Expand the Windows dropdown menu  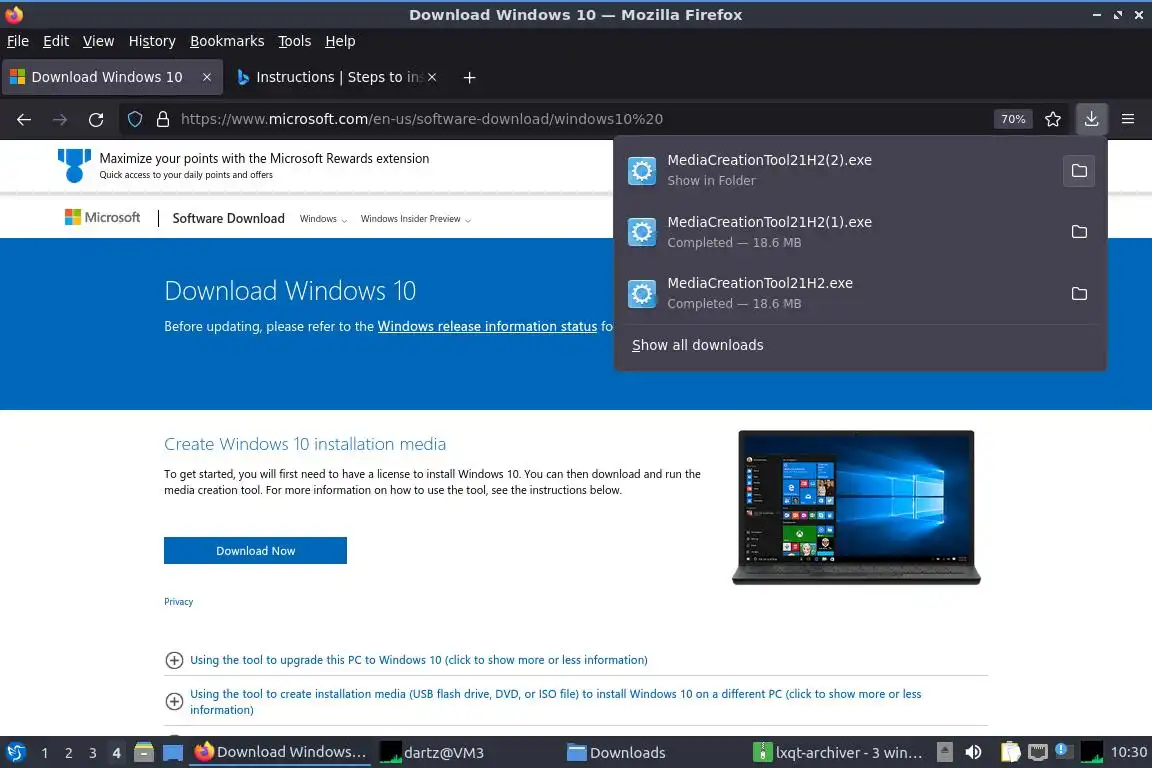(323, 219)
